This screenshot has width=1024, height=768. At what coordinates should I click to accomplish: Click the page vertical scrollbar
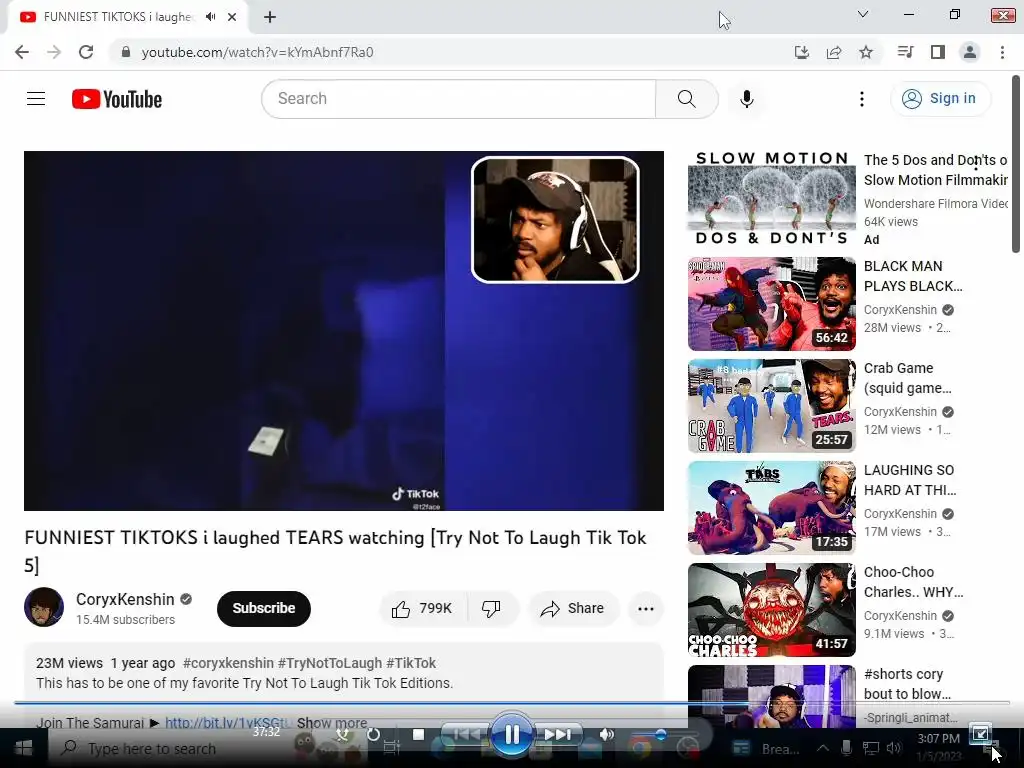tap(1016, 163)
